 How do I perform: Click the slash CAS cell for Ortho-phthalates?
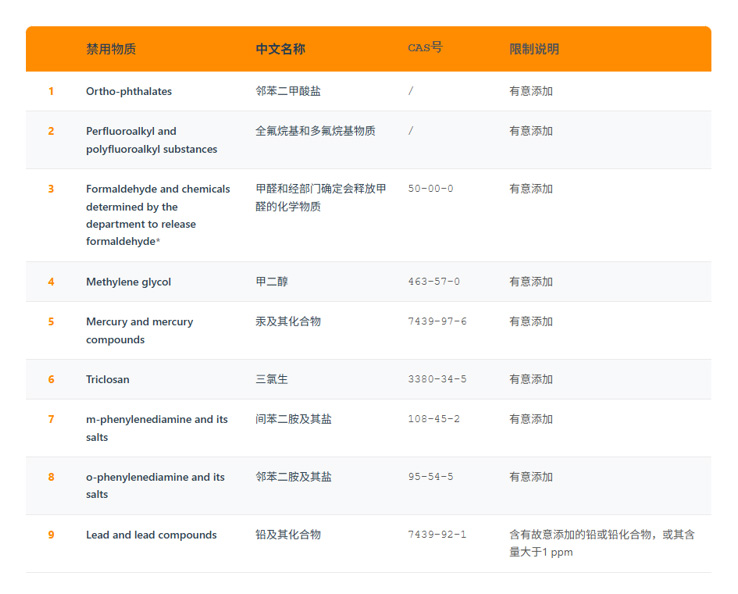click(x=410, y=91)
